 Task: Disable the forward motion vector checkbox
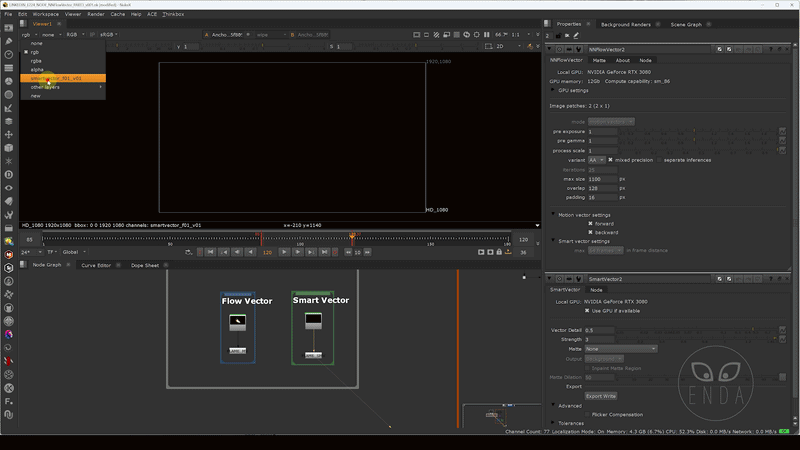(x=590, y=223)
